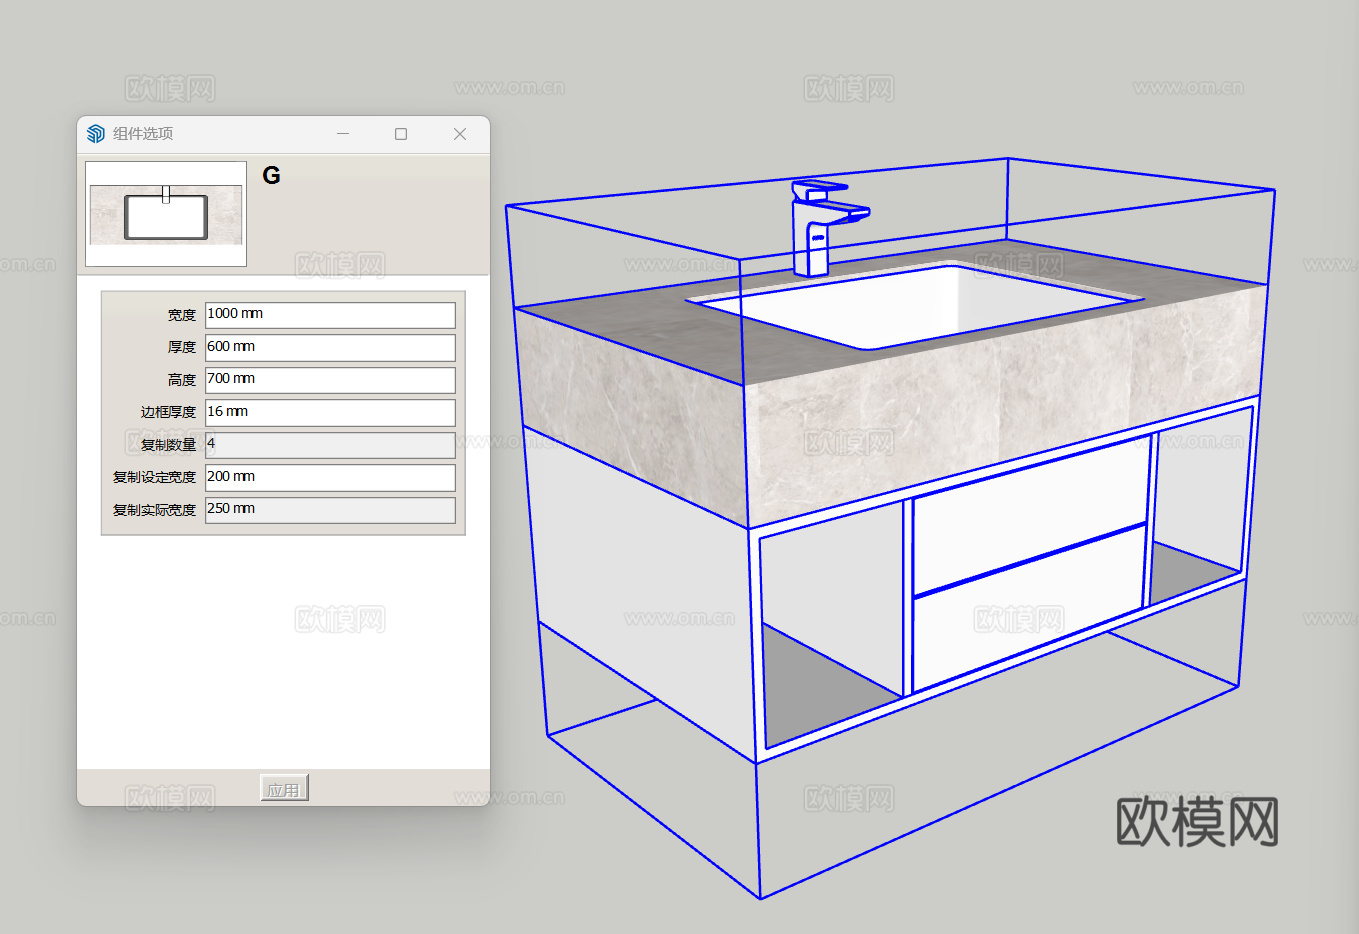This screenshot has width=1359, height=934.
Task: Close the 组件选项 dialog
Action: 460,134
